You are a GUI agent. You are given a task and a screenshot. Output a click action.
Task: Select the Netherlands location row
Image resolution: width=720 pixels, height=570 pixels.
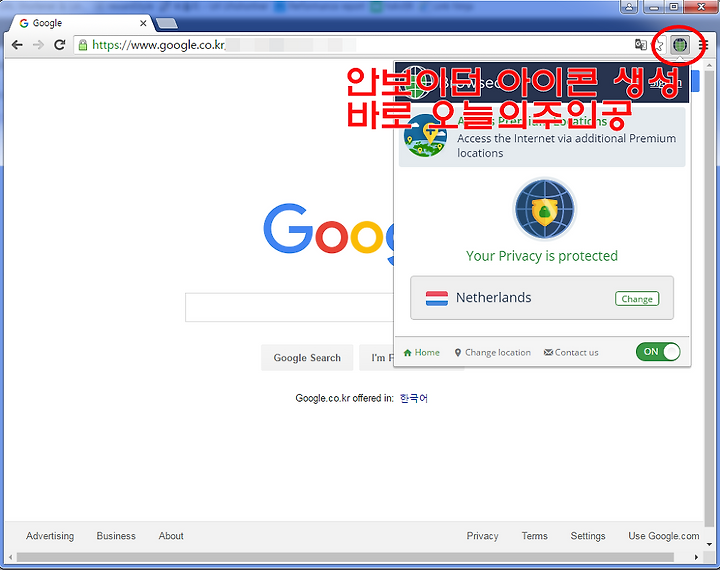tap(542, 298)
